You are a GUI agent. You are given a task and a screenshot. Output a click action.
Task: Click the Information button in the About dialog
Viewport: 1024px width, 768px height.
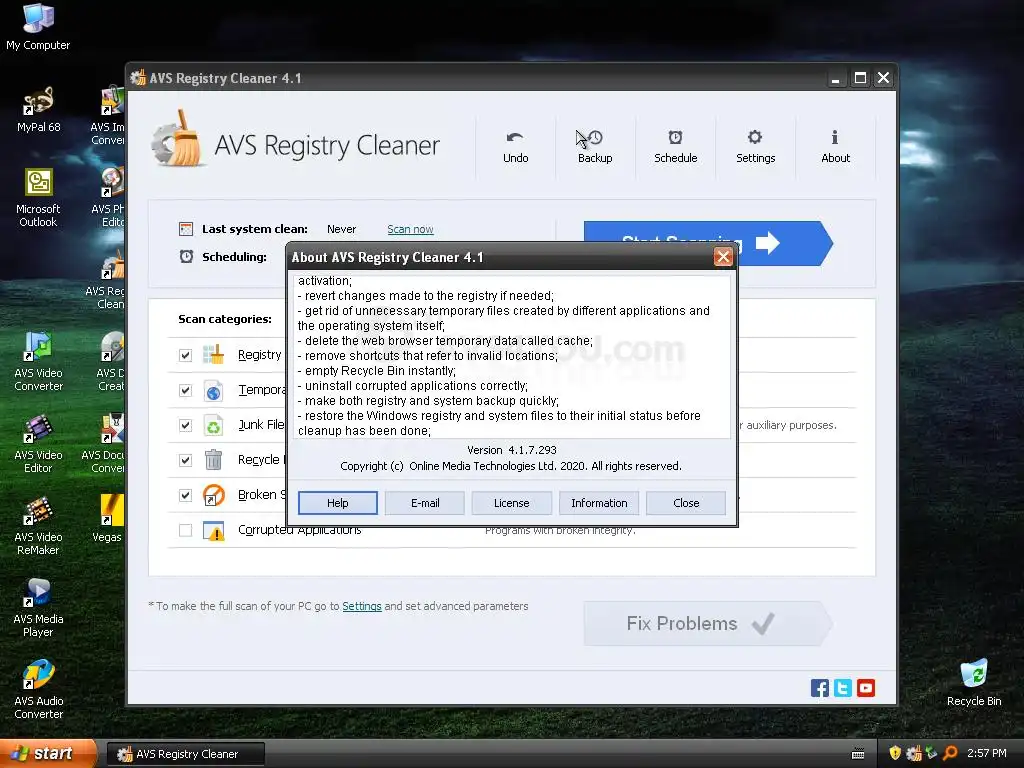(599, 503)
